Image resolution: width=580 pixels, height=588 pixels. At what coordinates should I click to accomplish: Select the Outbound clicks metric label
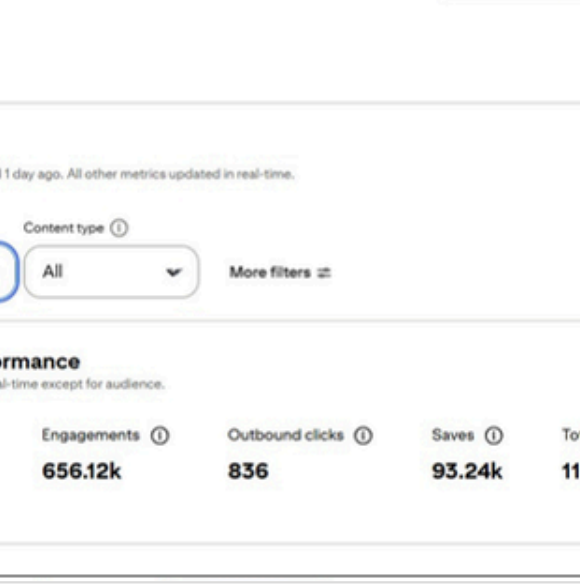pos(285,435)
